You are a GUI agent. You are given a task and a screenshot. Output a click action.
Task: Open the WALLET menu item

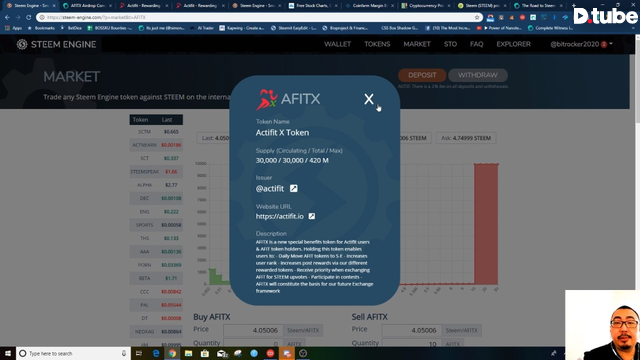[x=337, y=44]
